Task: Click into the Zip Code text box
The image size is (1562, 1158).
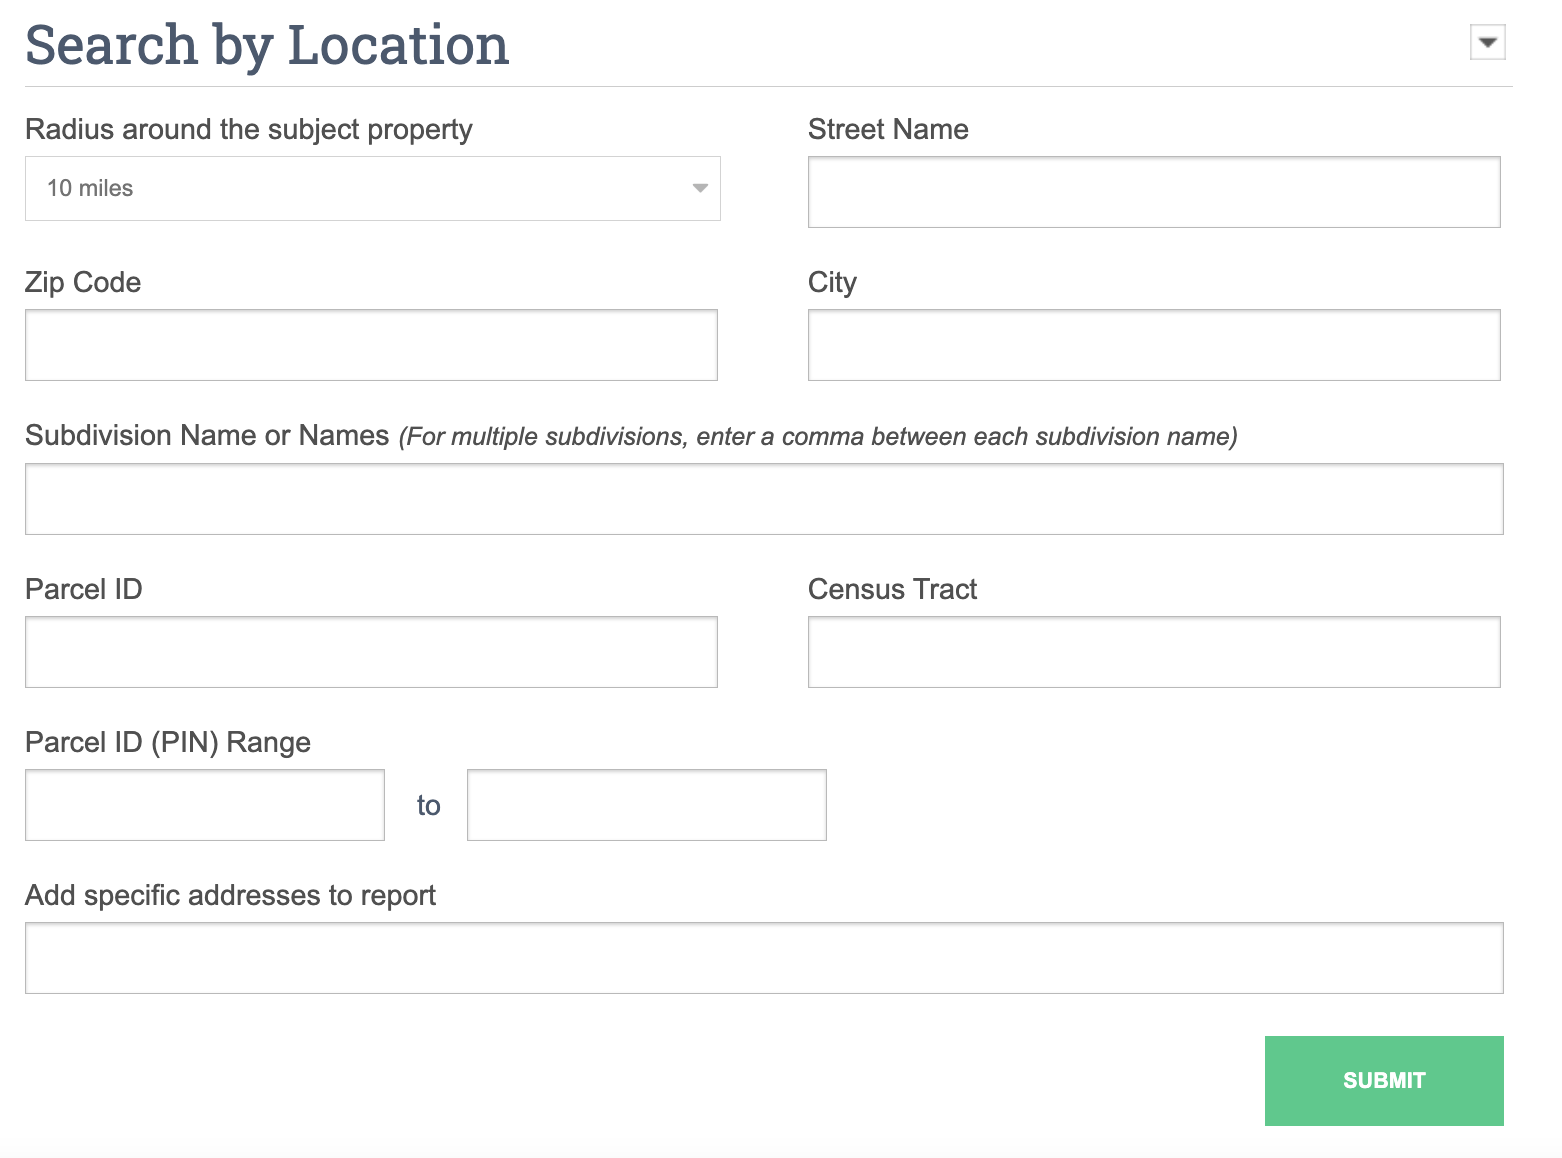Action: [371, 345]
